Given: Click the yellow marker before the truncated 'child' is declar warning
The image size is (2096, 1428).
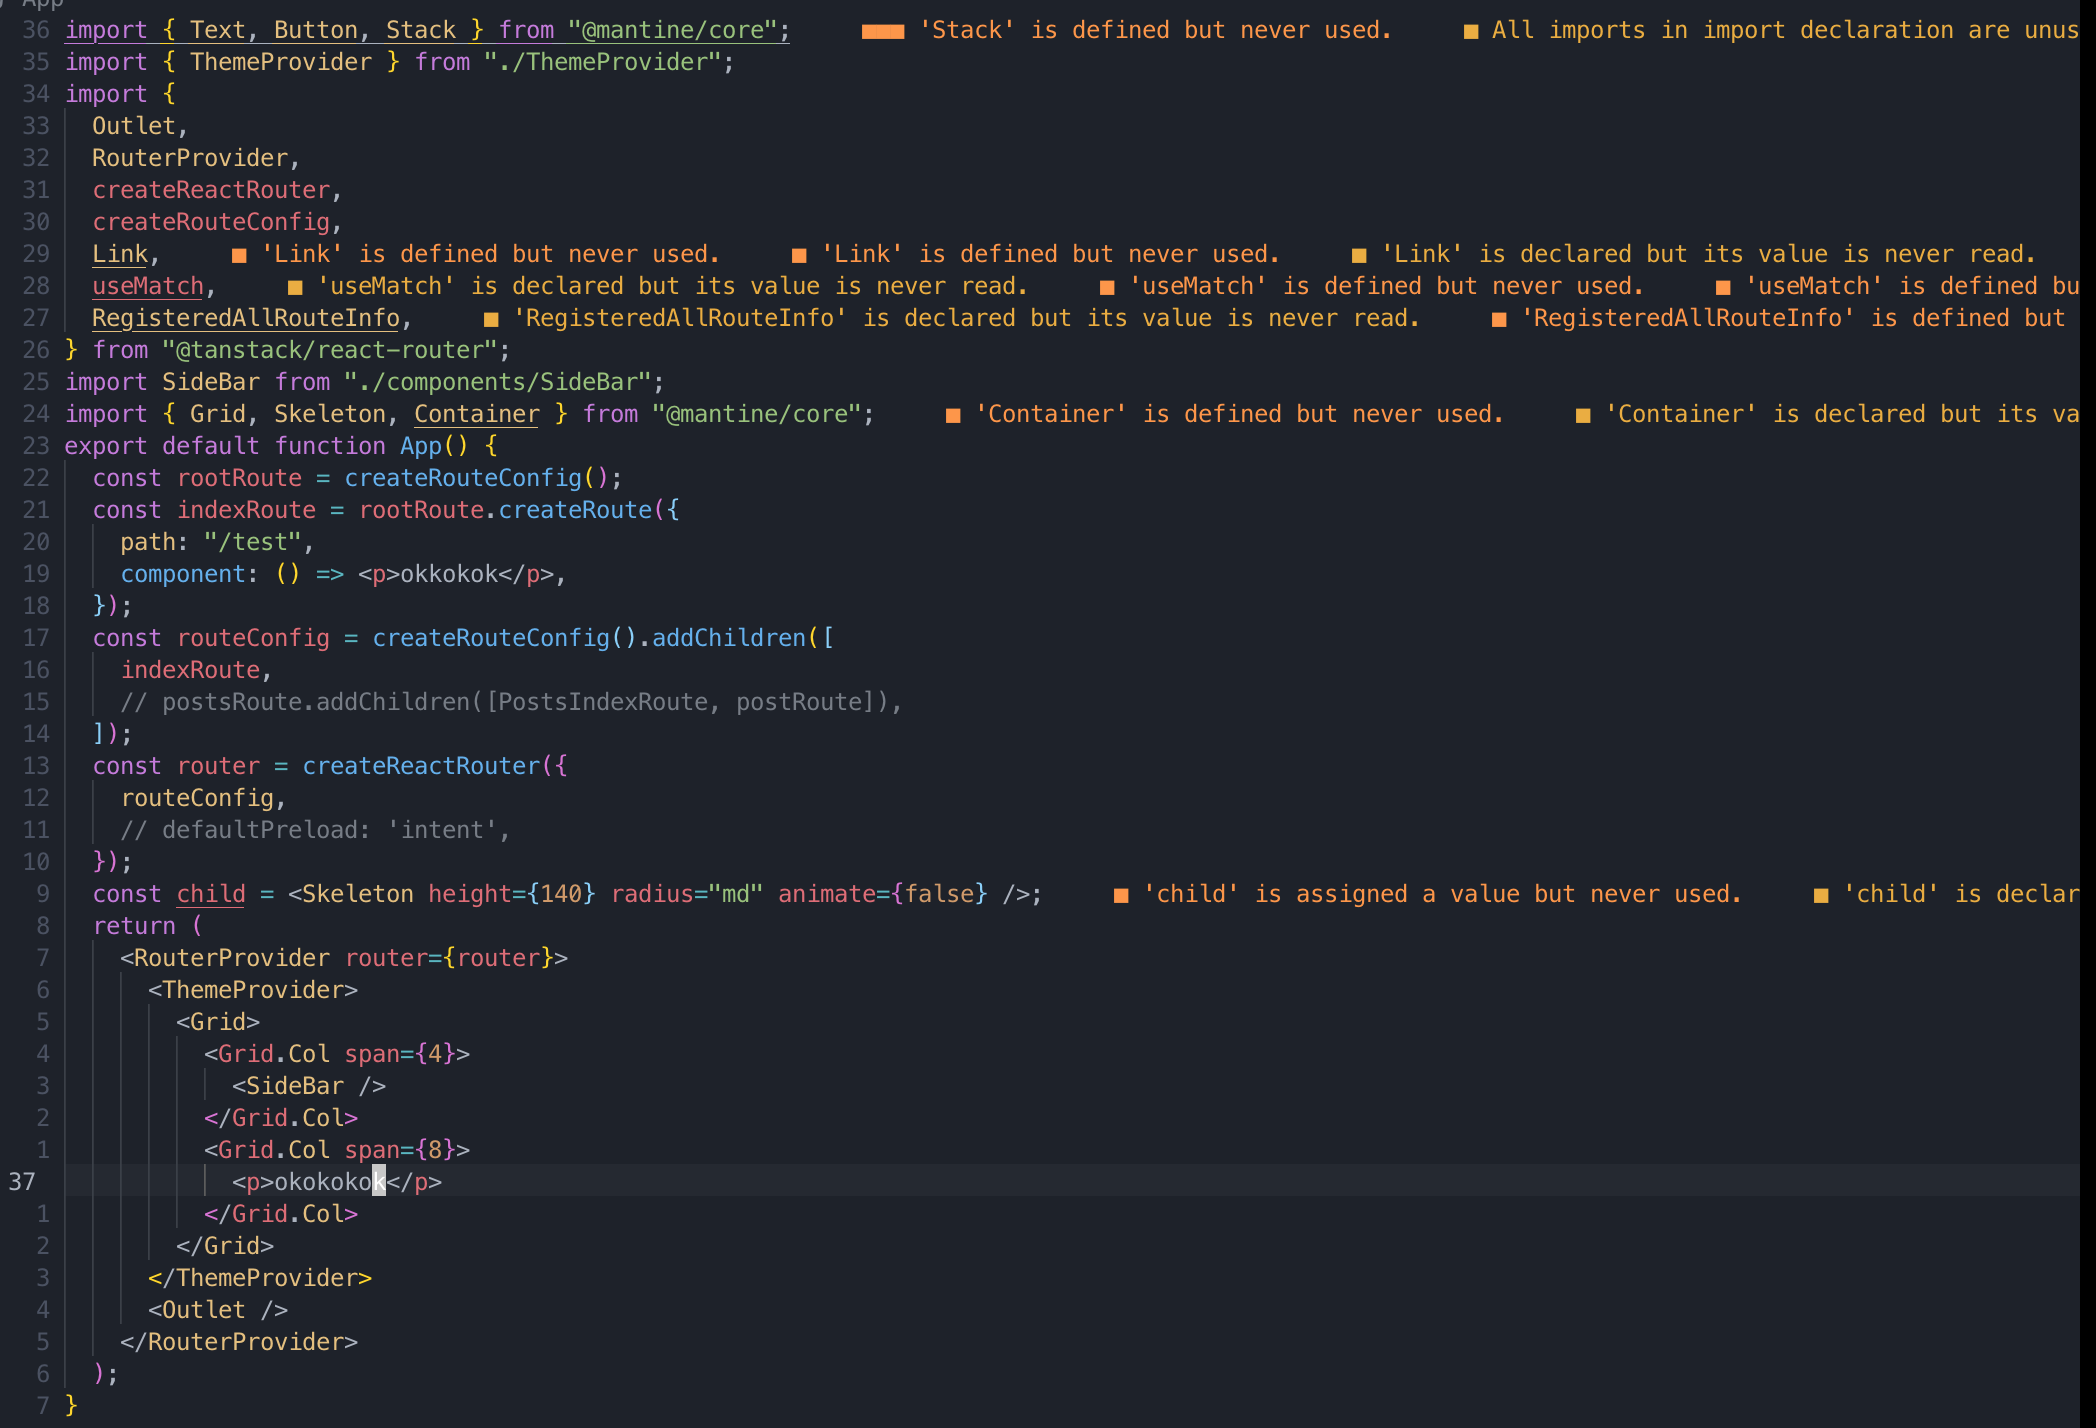Looking at the screenshot, I should point(1820,895).
